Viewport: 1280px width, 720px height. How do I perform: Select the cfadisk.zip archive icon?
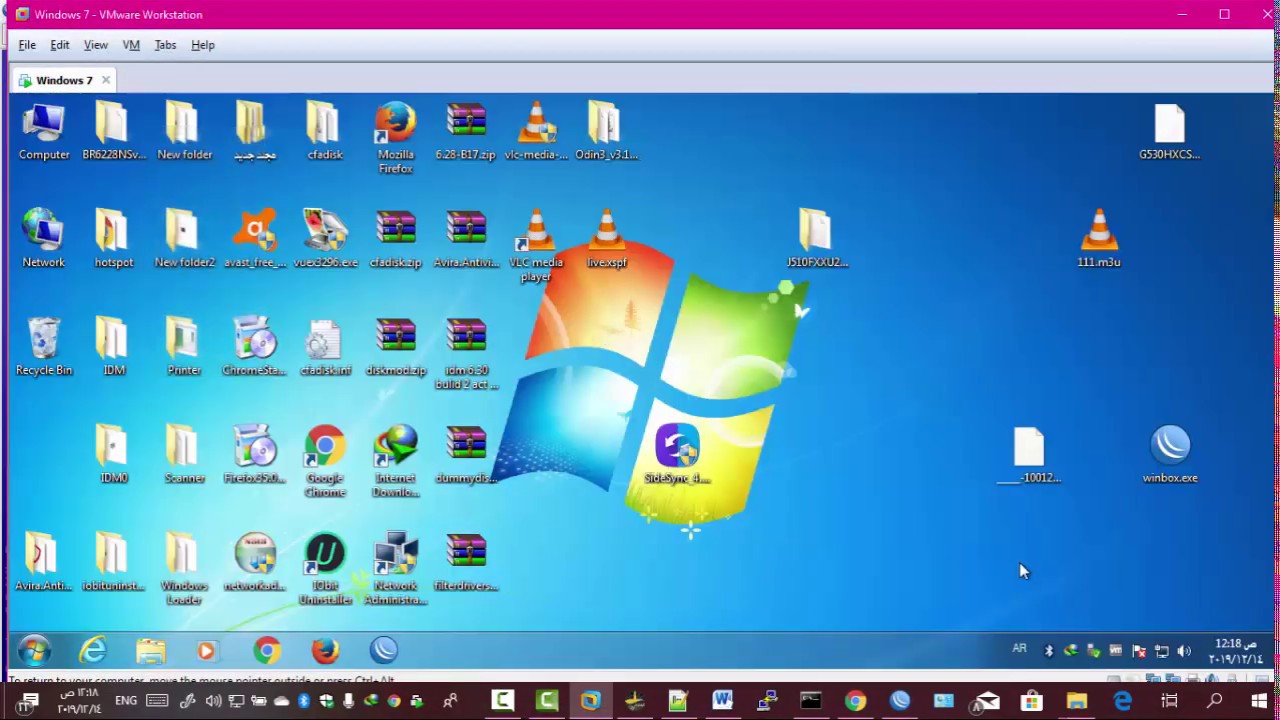(396, 238)
